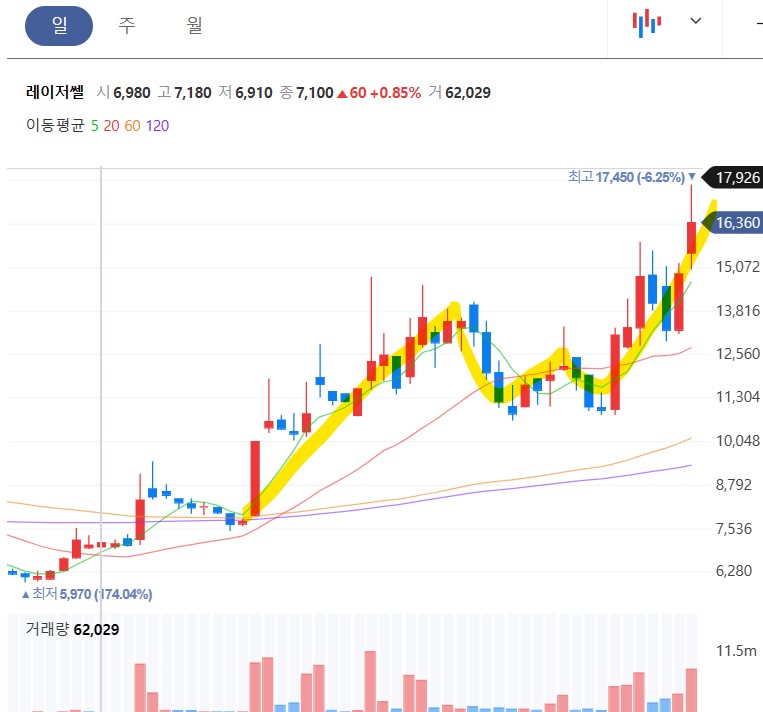This screenshot has width=763, height=712.
Task: Click the high price value 7,180
Action: (193, 92)
